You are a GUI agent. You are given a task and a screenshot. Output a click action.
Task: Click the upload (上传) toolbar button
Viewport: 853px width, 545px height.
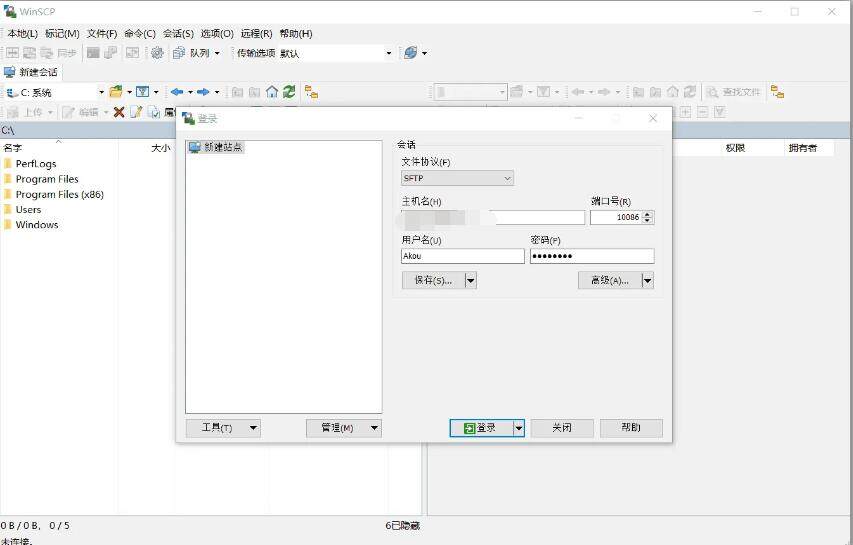(x=26, y=112)
